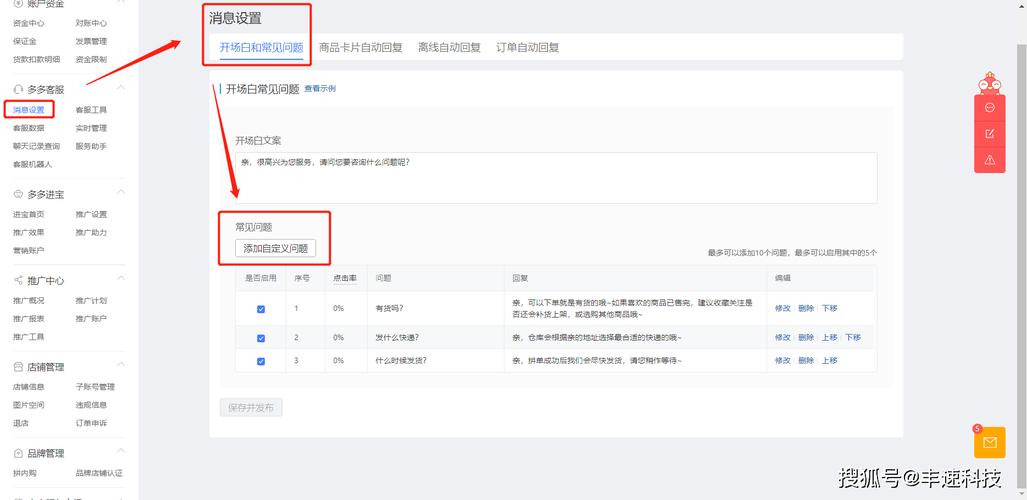
Task: Open 进宝首页 in sidebar
Action: click(x=29, y=214)
